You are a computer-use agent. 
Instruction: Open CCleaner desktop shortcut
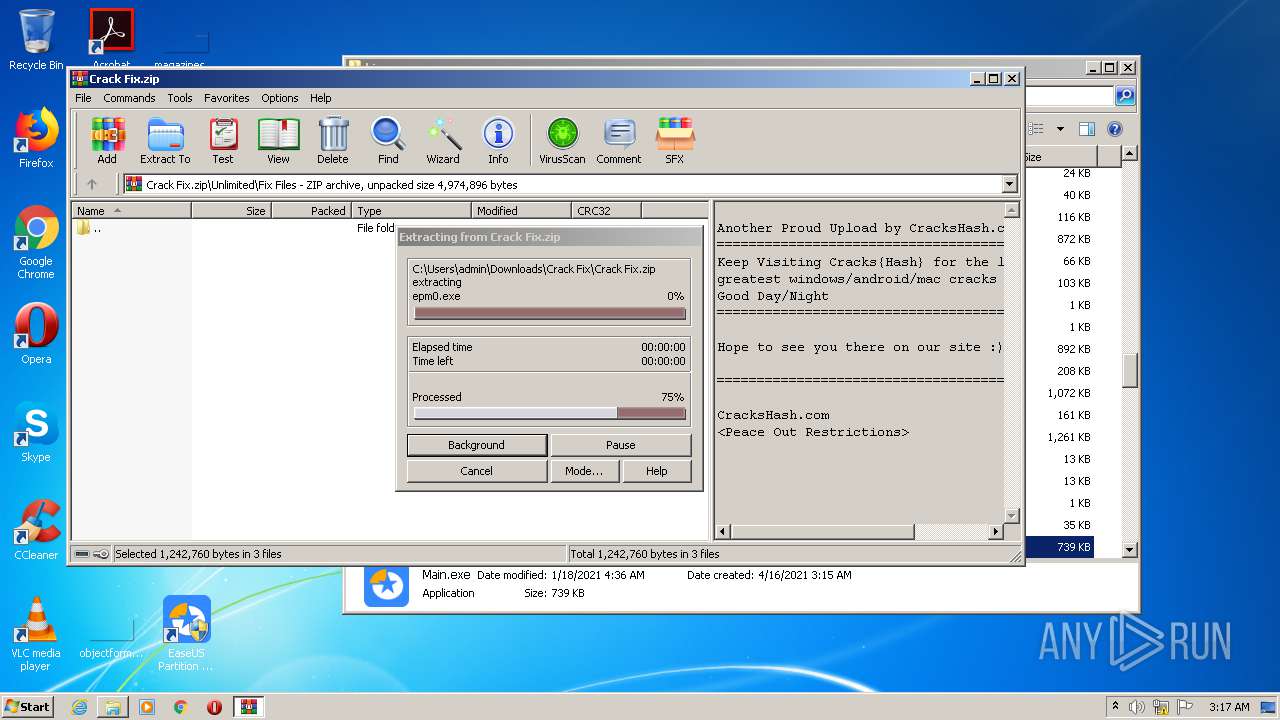[36, 530]
